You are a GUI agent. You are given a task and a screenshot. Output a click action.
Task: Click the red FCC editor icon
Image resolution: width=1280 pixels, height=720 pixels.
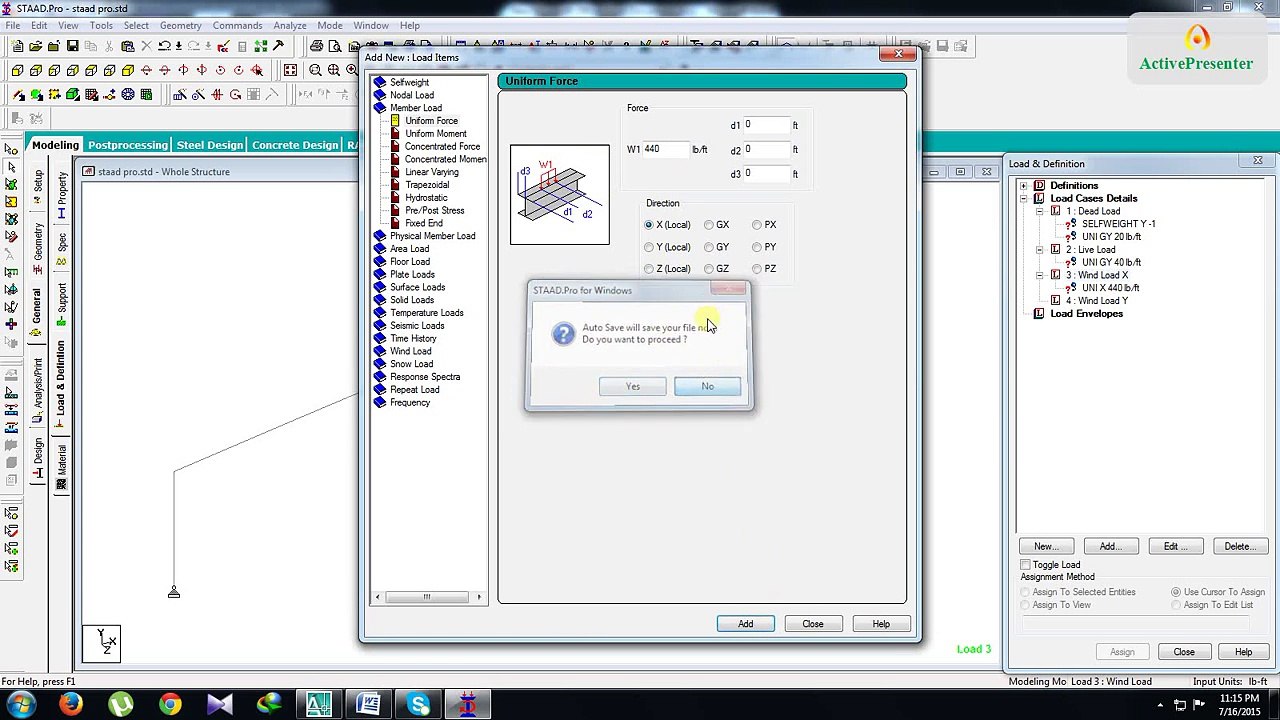(224, 46)
